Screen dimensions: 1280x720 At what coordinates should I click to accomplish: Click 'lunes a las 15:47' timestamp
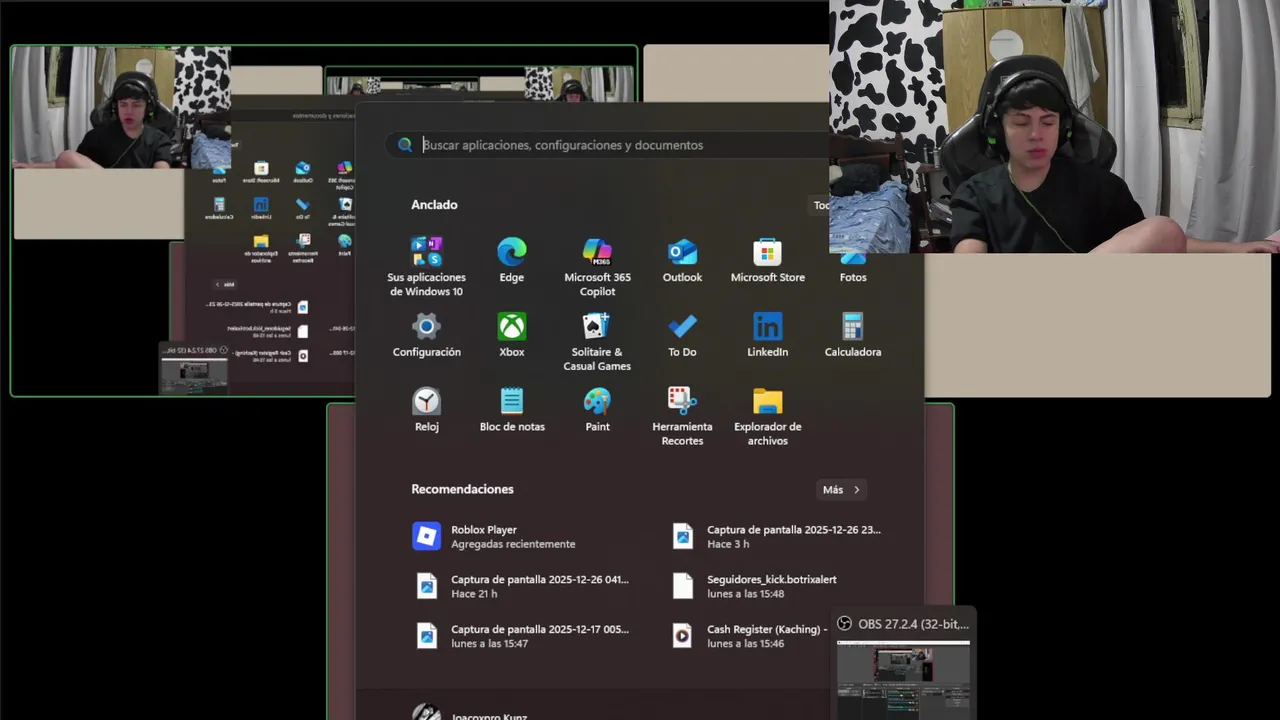click(489, 644)
